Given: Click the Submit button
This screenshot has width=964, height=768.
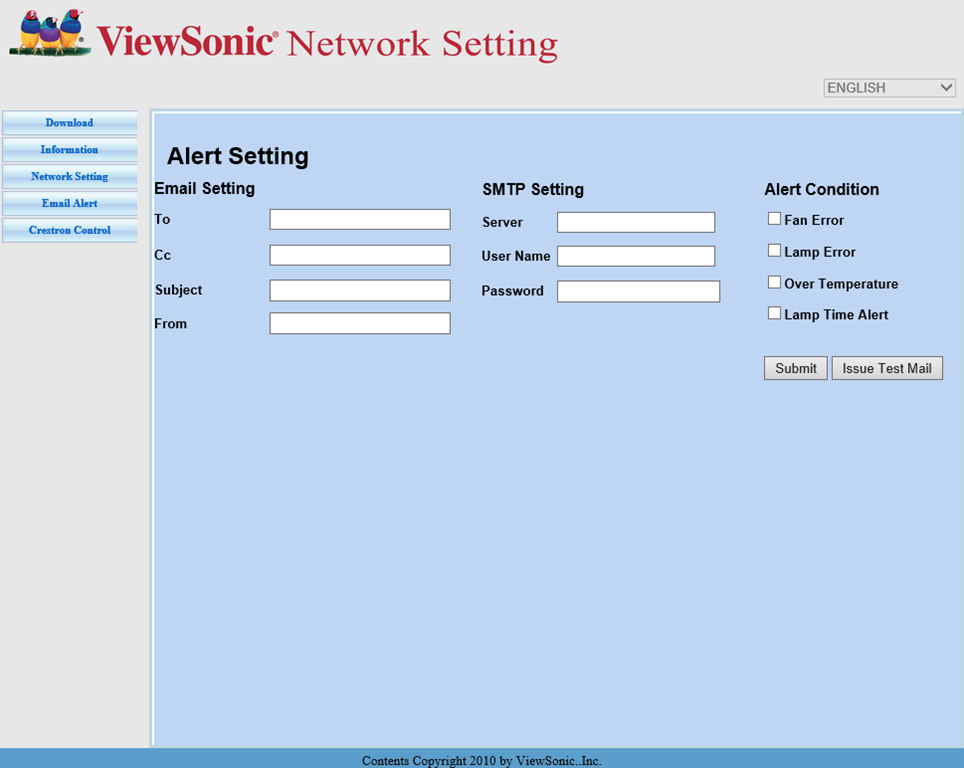Looking at the screenshot, I should 796,368.
